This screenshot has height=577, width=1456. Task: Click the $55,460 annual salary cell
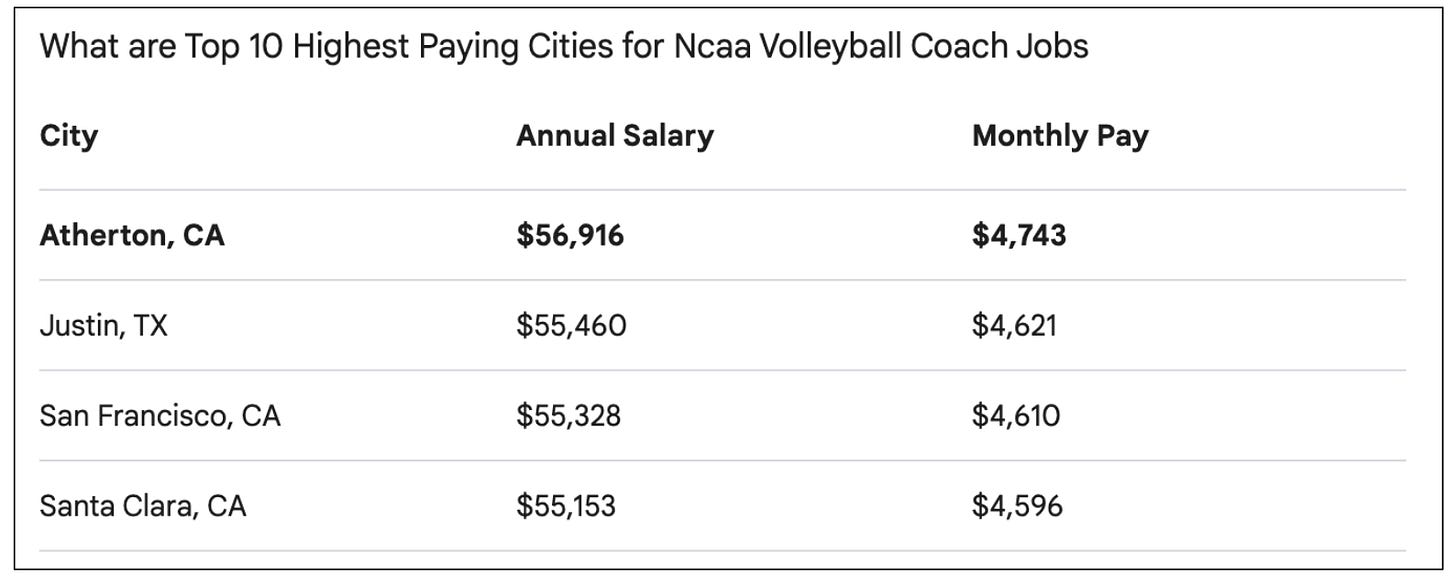pyautogui.click(x=571, y=326)
